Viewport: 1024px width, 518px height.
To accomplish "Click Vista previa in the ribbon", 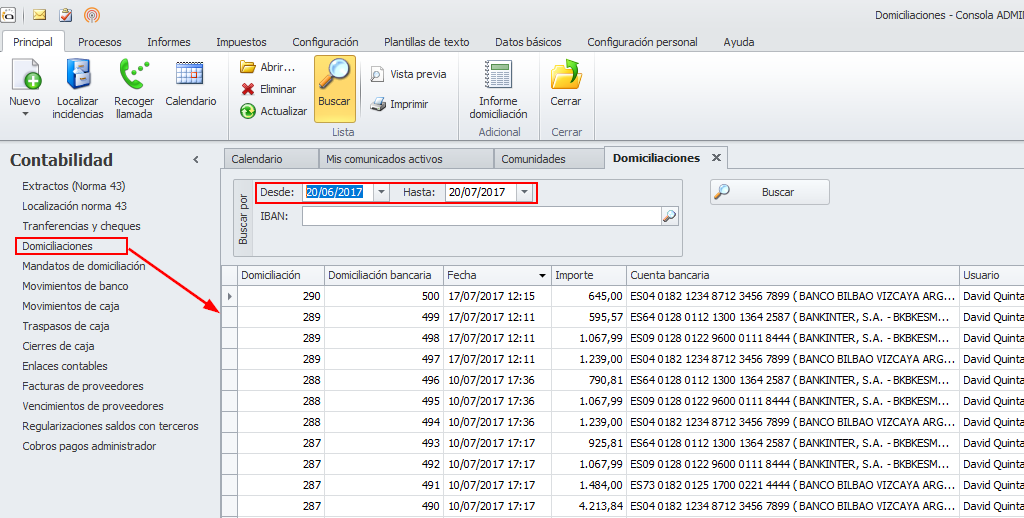I will 408,74.
